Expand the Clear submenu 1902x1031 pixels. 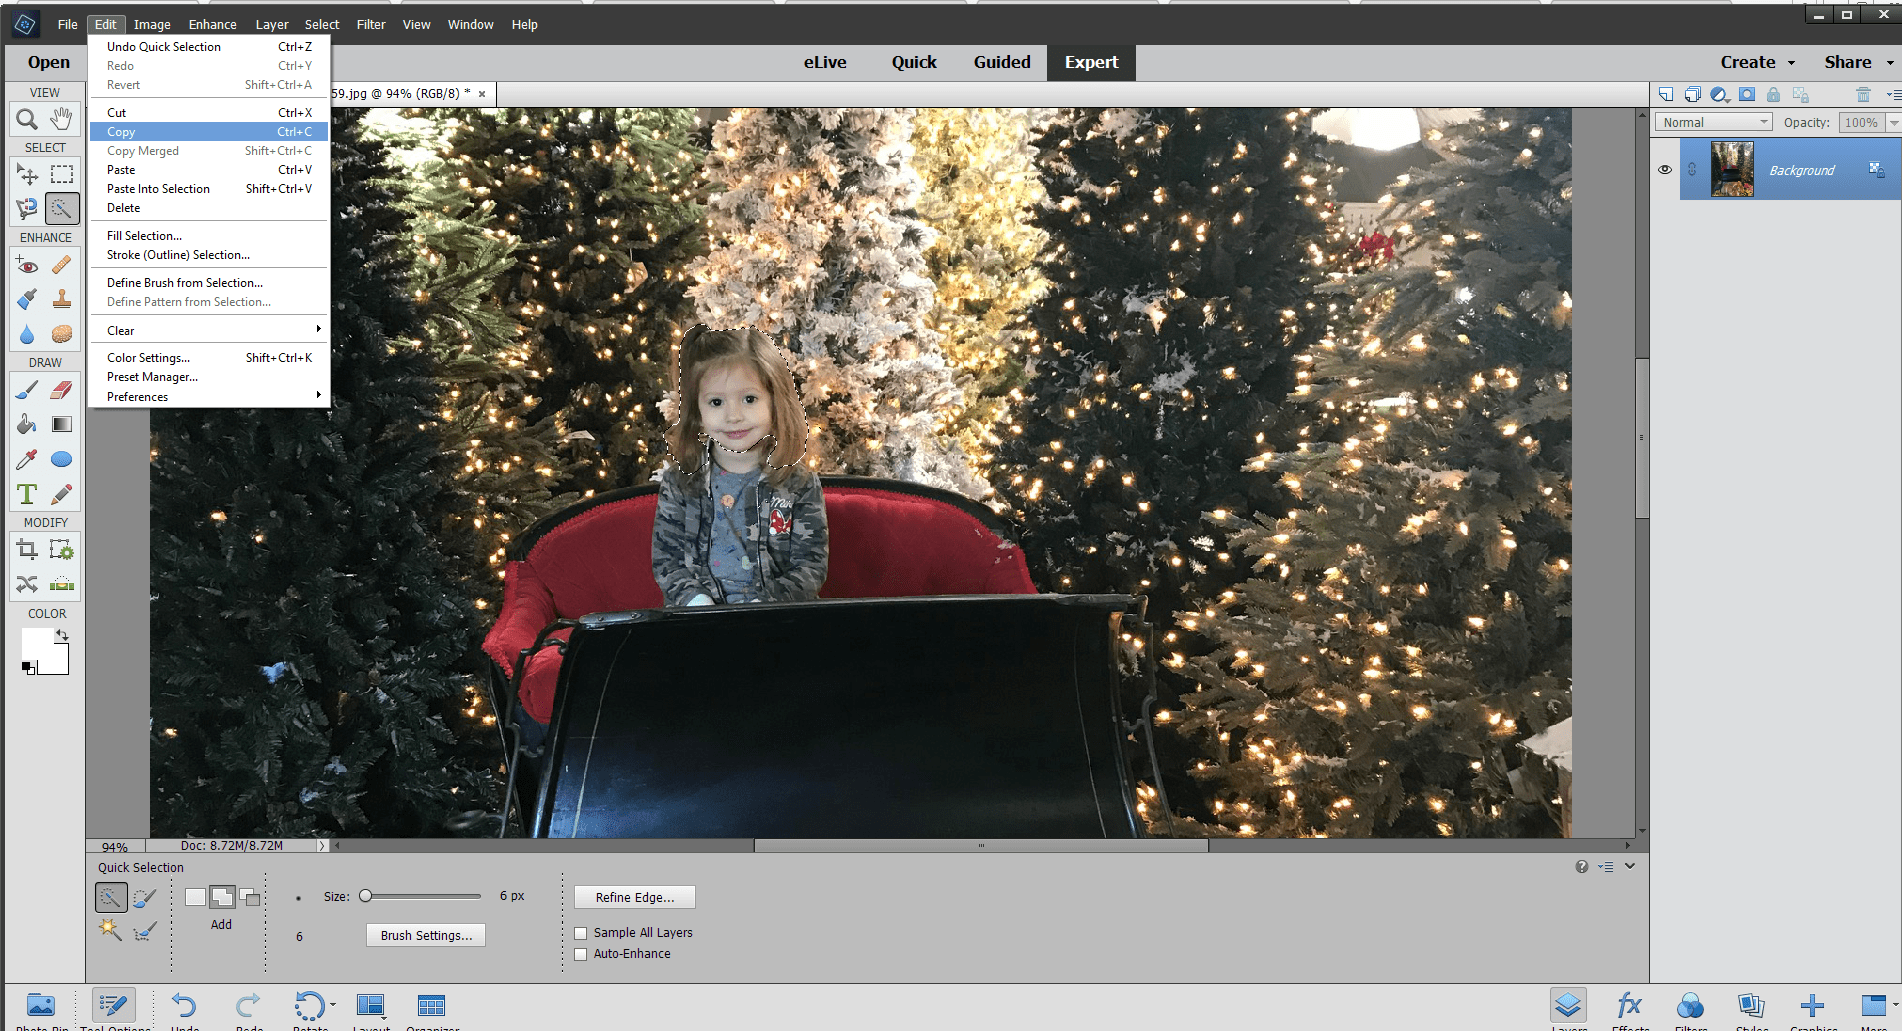(x=209, y=331)
